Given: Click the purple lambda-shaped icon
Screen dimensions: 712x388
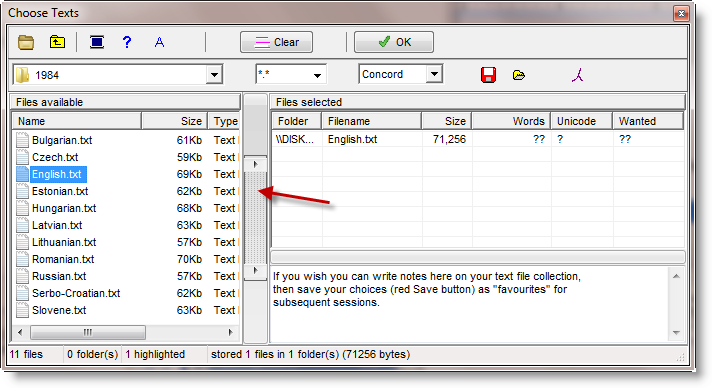Looking at the screenshot, I should pyautogui.click(x=577, y=75).
